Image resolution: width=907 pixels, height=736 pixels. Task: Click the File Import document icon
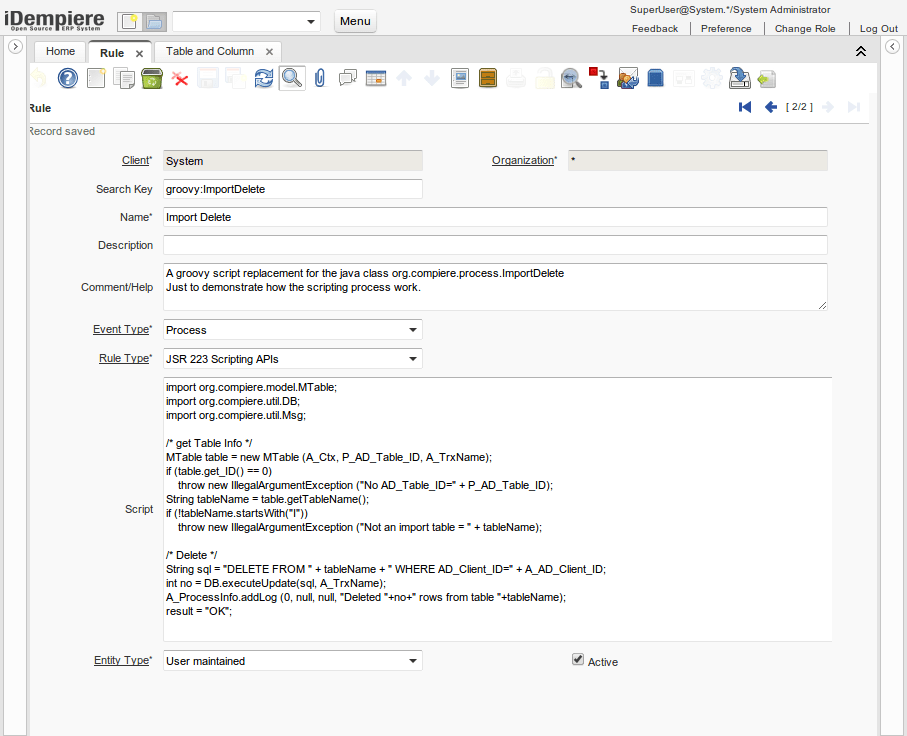[766, 79]
